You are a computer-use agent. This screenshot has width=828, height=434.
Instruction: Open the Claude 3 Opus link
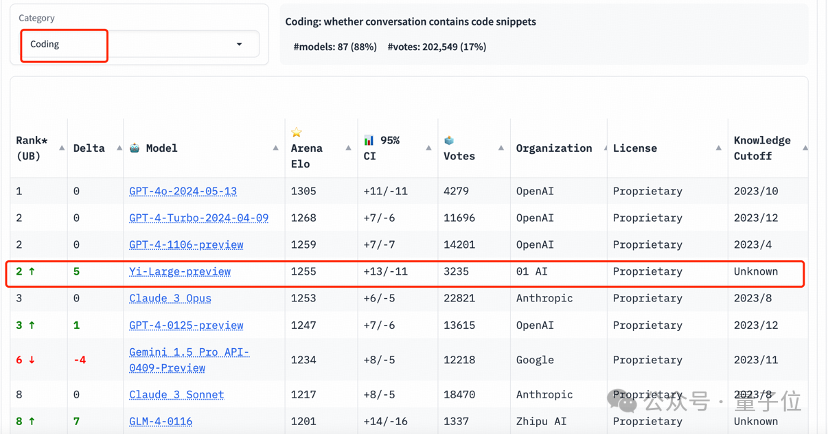(170, 298)
